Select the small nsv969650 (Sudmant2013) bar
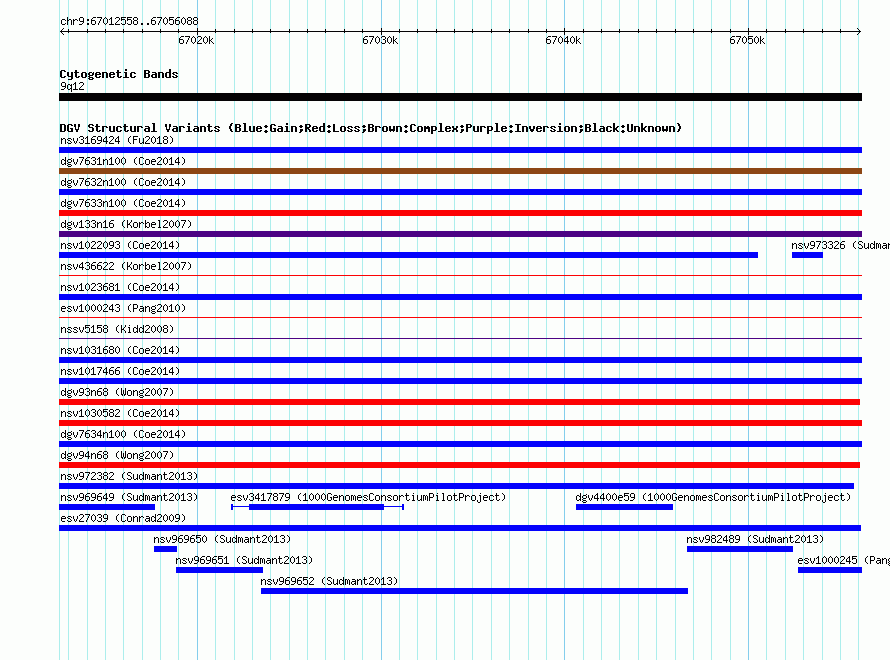The image size is (890, 660). pos(165,549)
